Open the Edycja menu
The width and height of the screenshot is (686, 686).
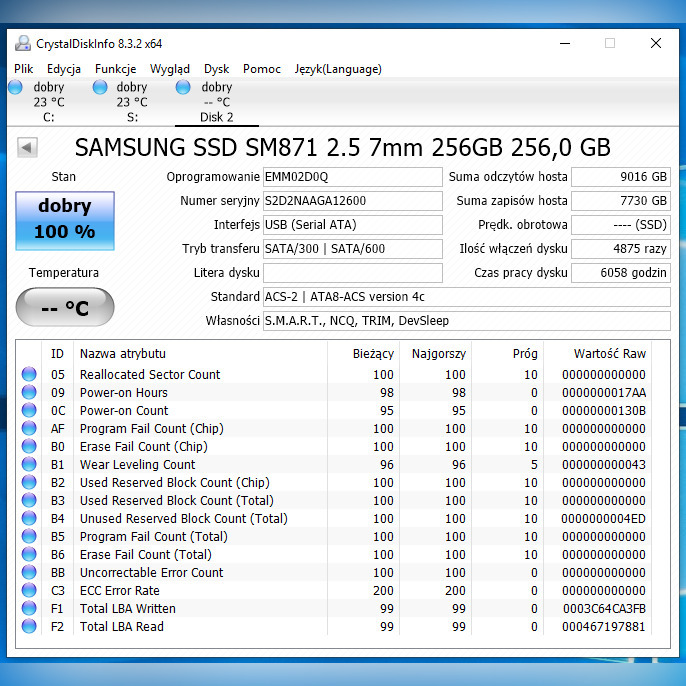64,69
